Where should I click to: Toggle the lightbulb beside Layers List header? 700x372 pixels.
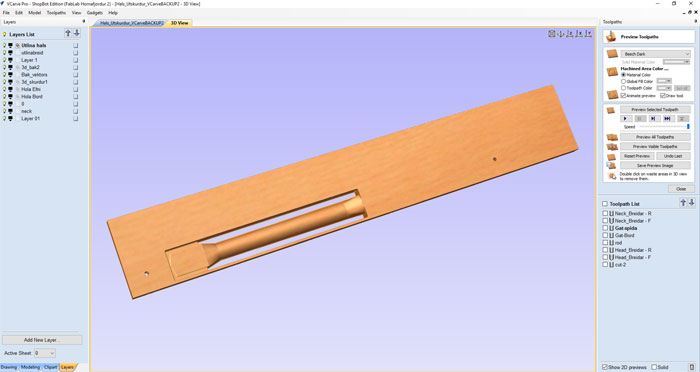(x=5, y=34)
